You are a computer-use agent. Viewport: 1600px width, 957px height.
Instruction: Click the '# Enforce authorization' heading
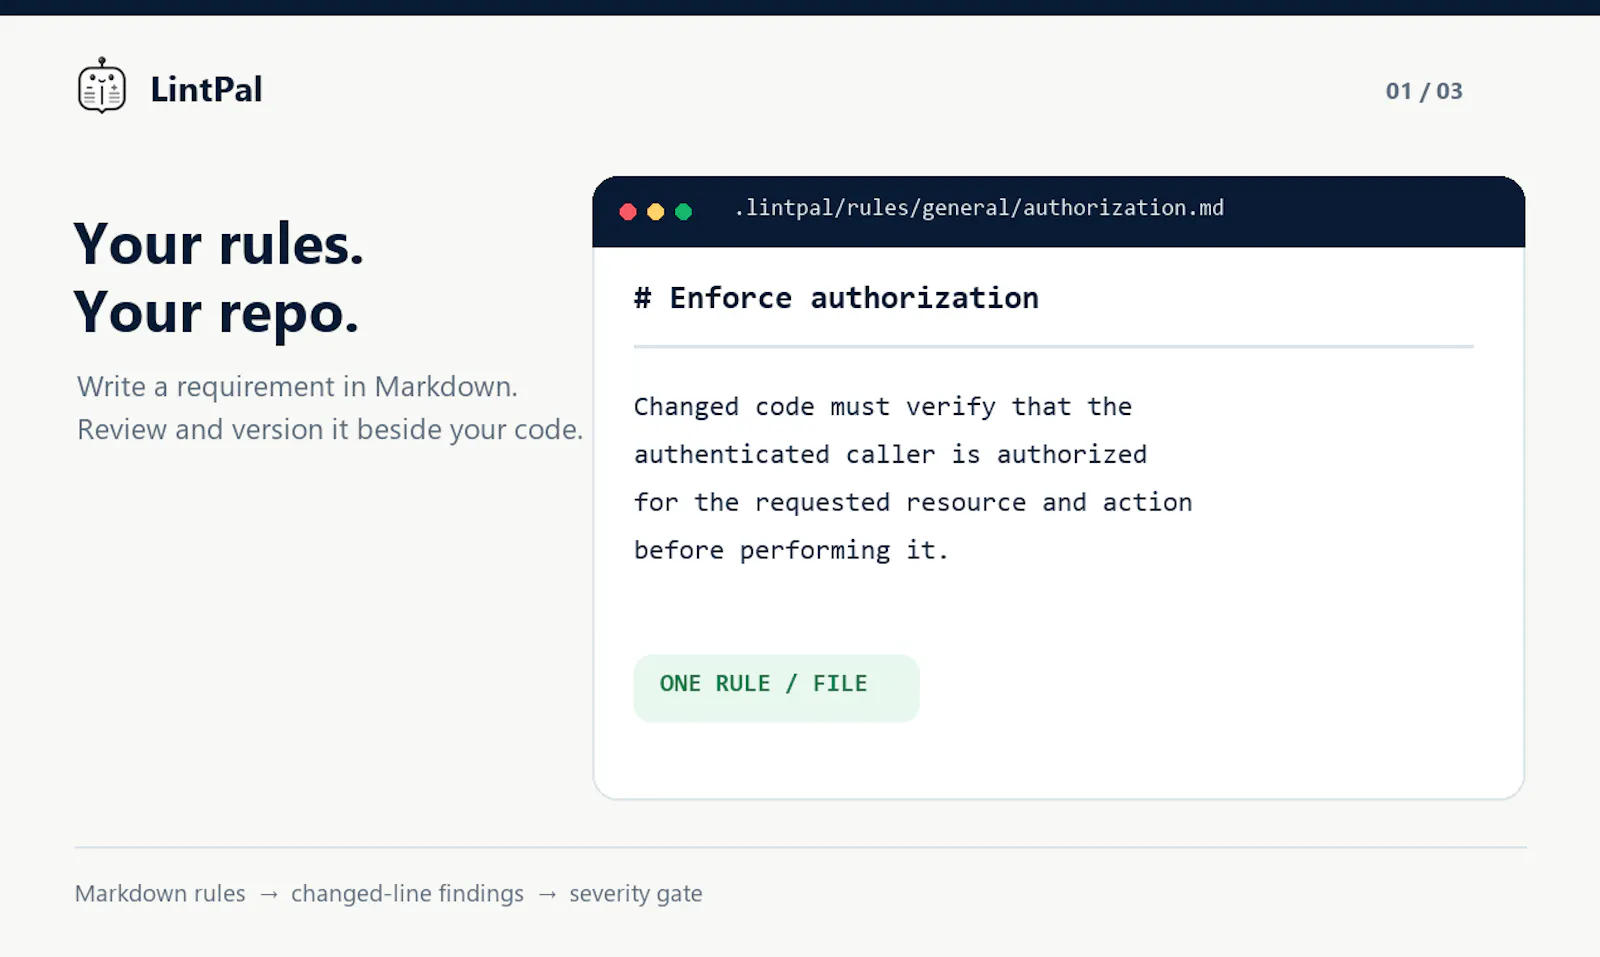point(836,298)
